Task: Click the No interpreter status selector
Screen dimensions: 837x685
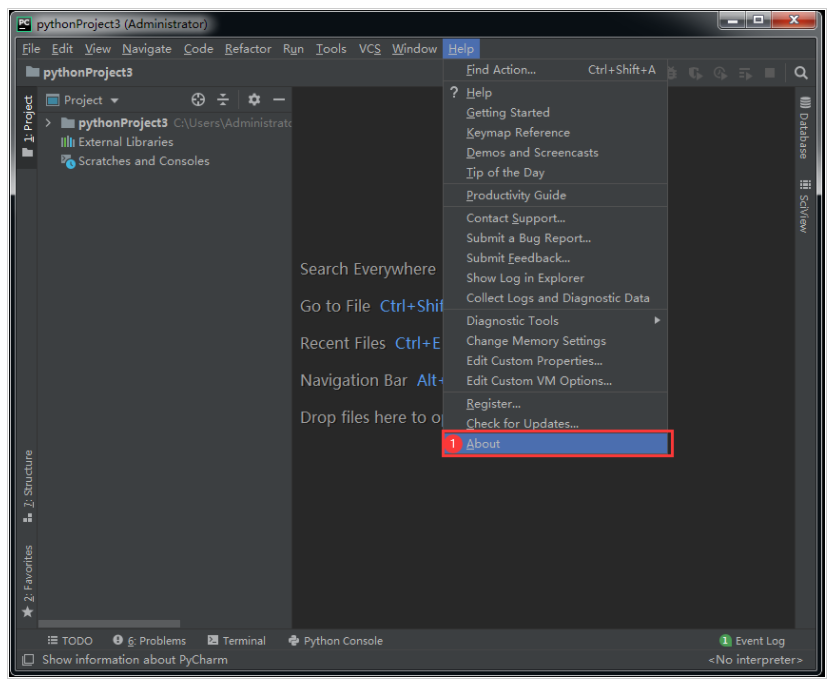Action: 755,660
